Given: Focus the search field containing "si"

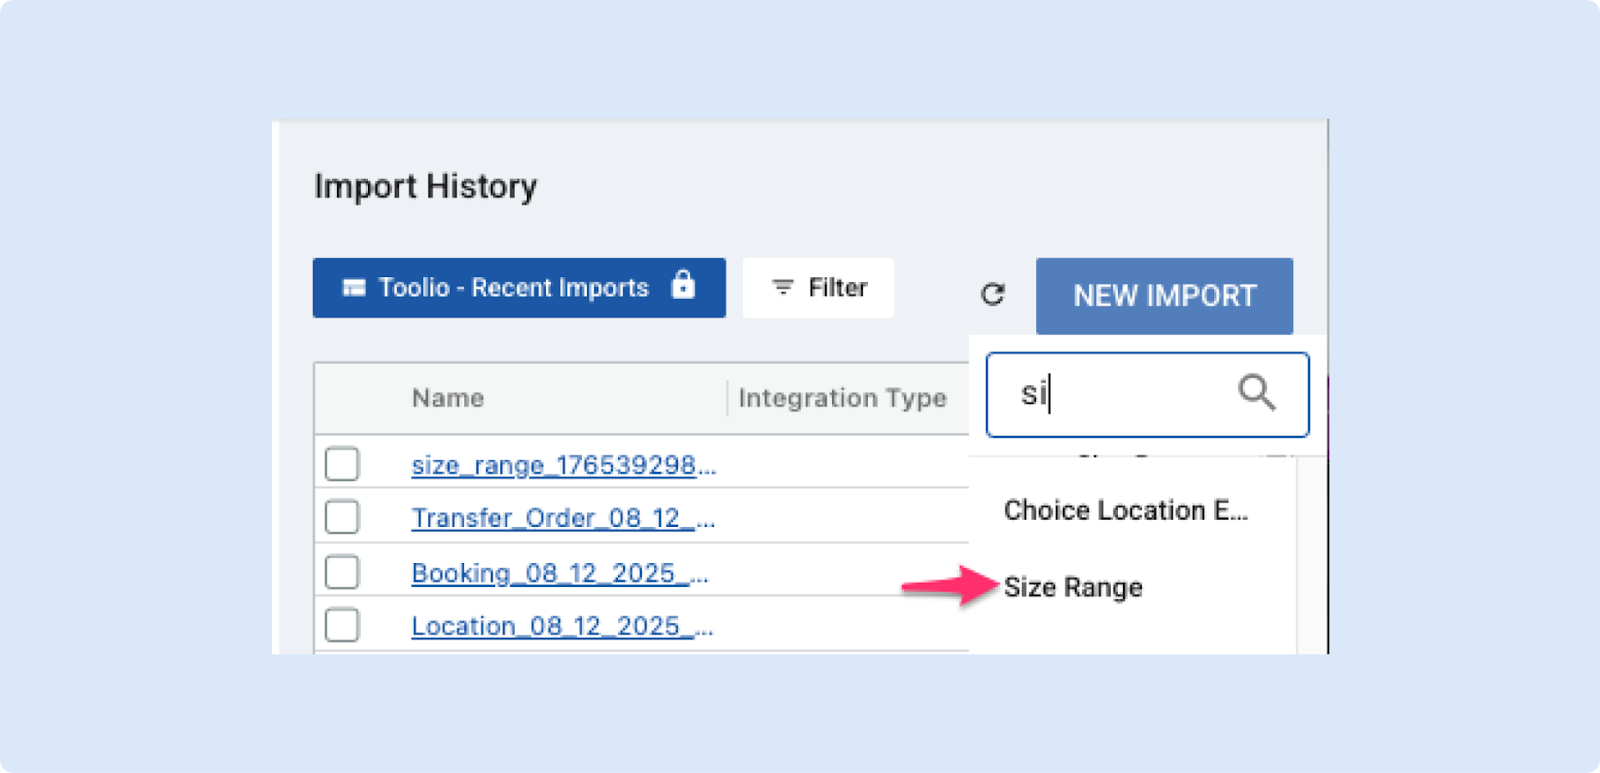Looking at the screenshot, I should tap(1147, 394).
